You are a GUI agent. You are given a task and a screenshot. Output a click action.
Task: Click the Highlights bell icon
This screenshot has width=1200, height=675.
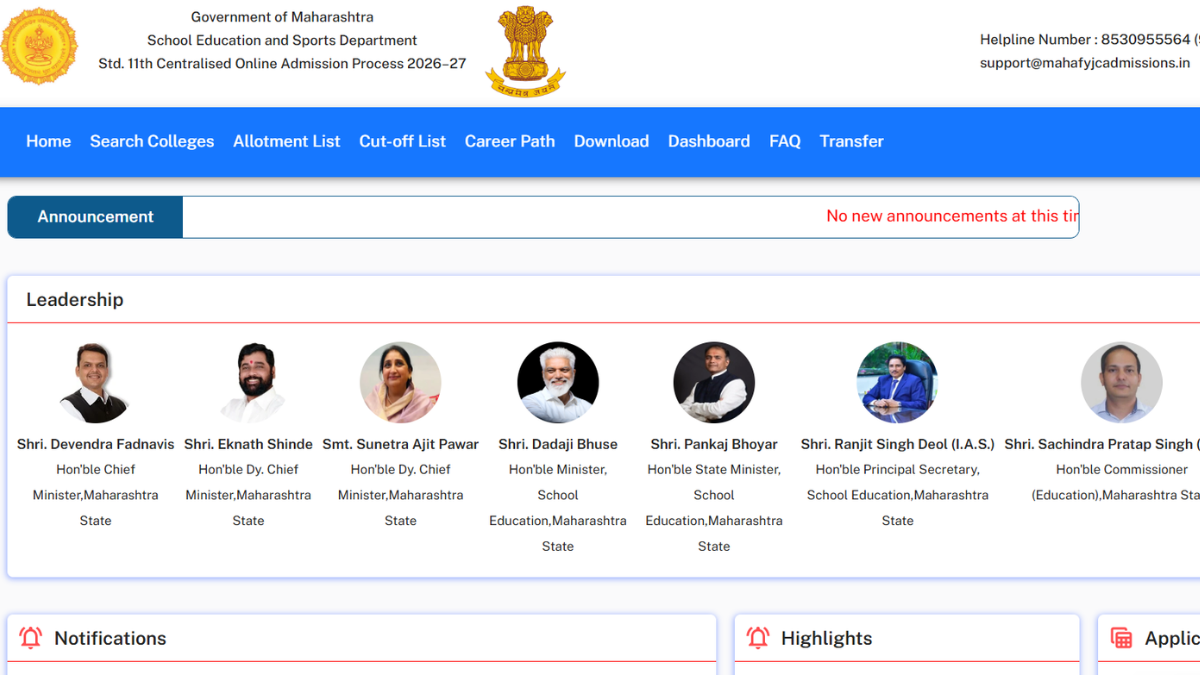click(758, 638)
